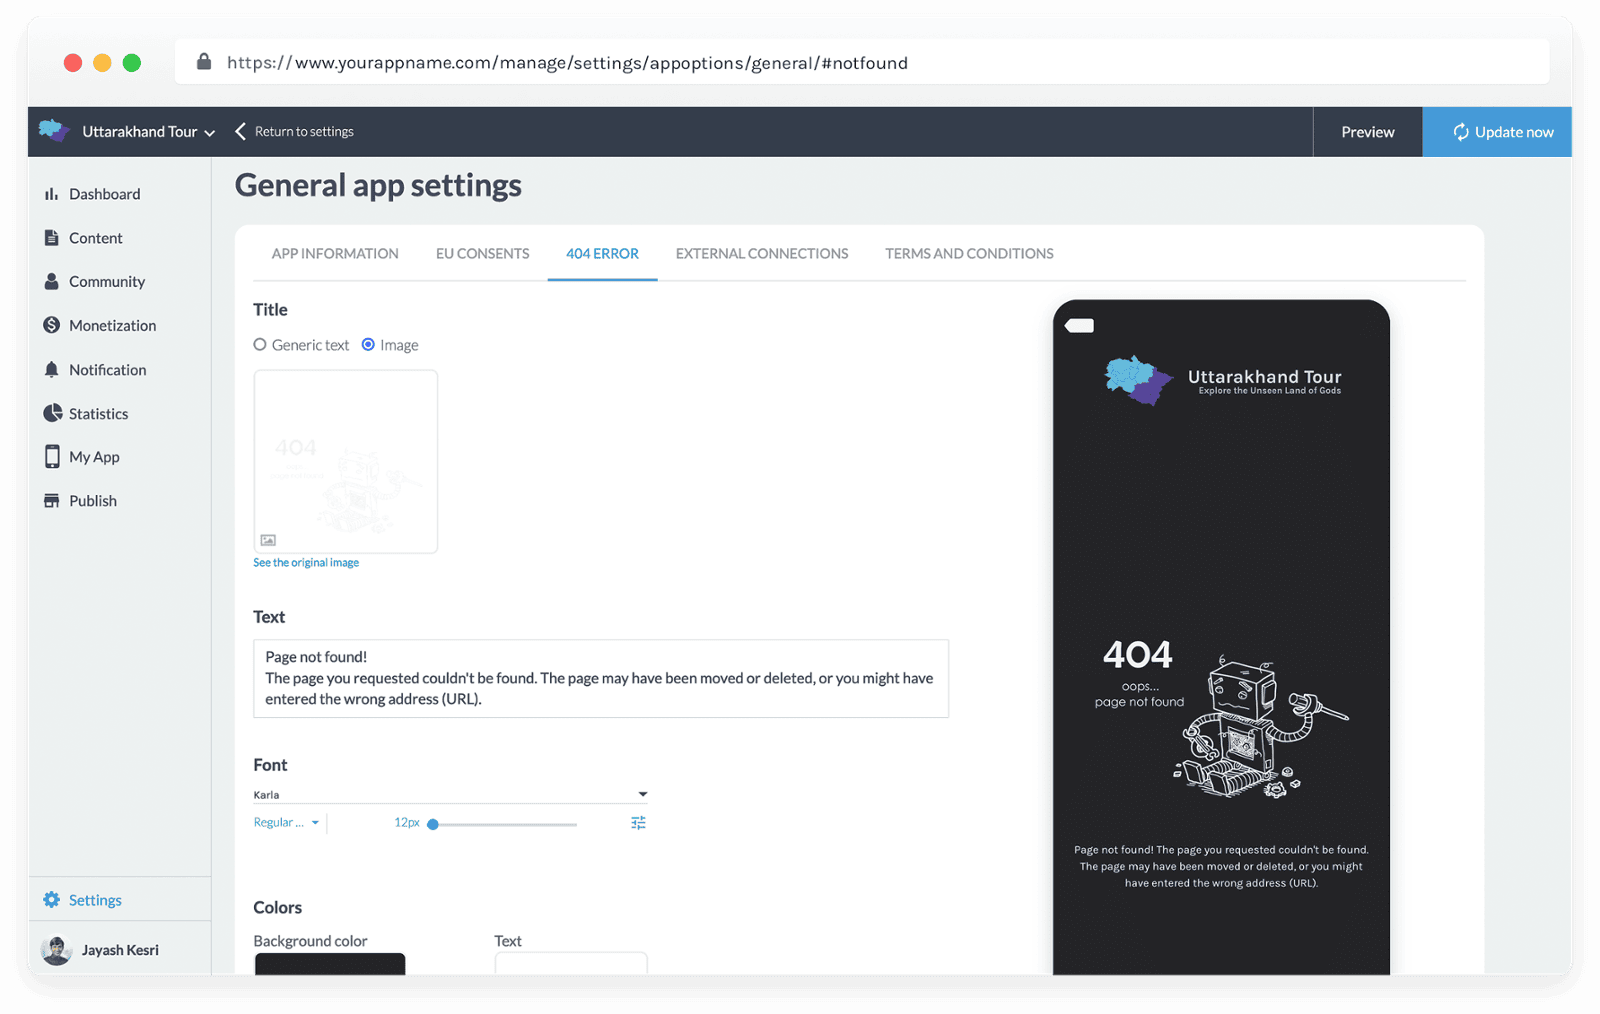Click the Dashboard bar chart icon
1600x1014 pixels.
pos(51,194)
